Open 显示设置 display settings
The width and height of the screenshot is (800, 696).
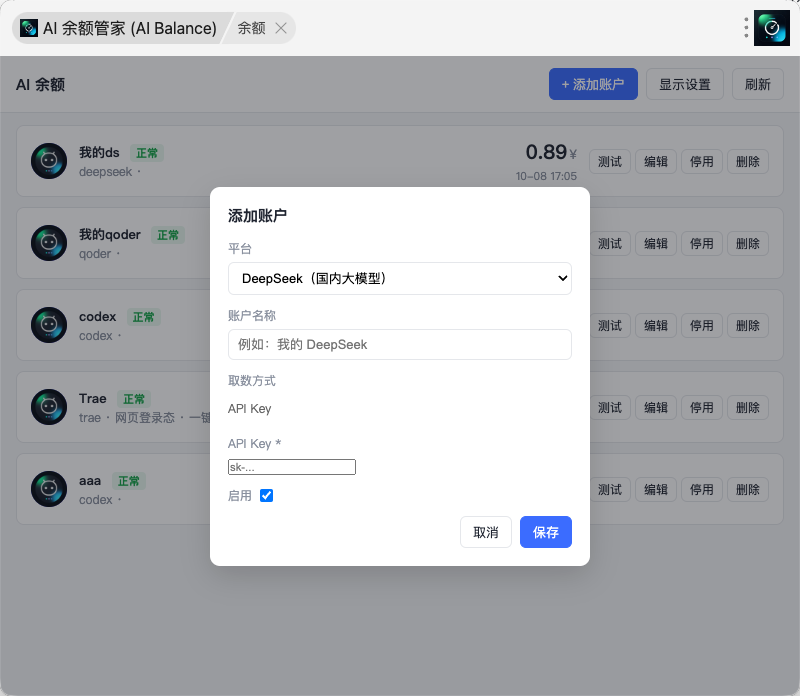coord(685,84)
